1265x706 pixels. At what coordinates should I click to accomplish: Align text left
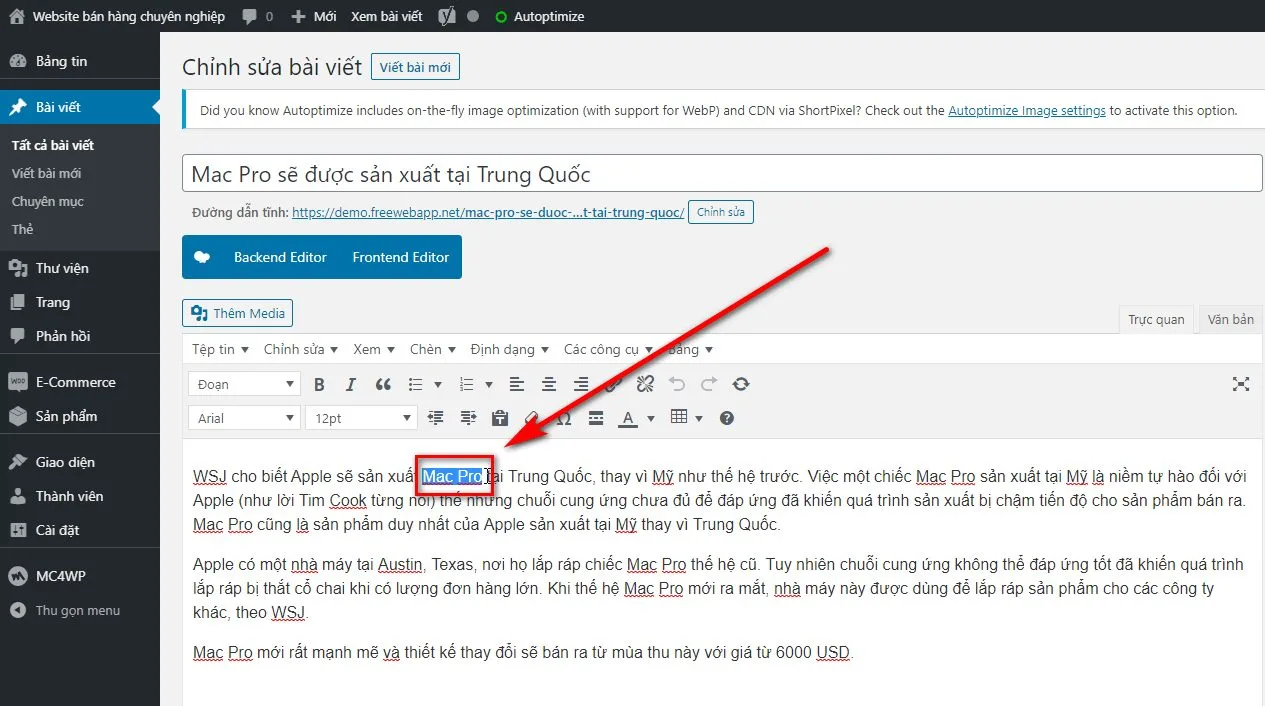tap(517, 384)
